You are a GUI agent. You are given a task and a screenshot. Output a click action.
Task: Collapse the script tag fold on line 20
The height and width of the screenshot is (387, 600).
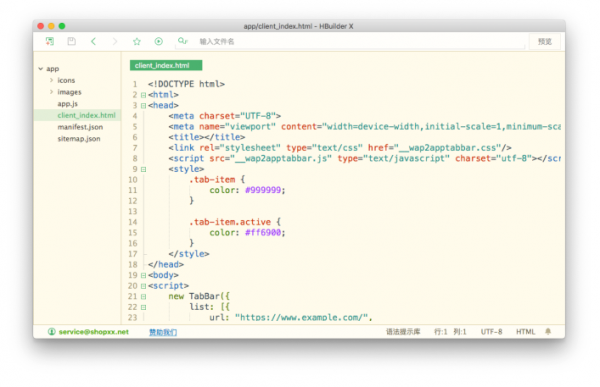(143, 286)
